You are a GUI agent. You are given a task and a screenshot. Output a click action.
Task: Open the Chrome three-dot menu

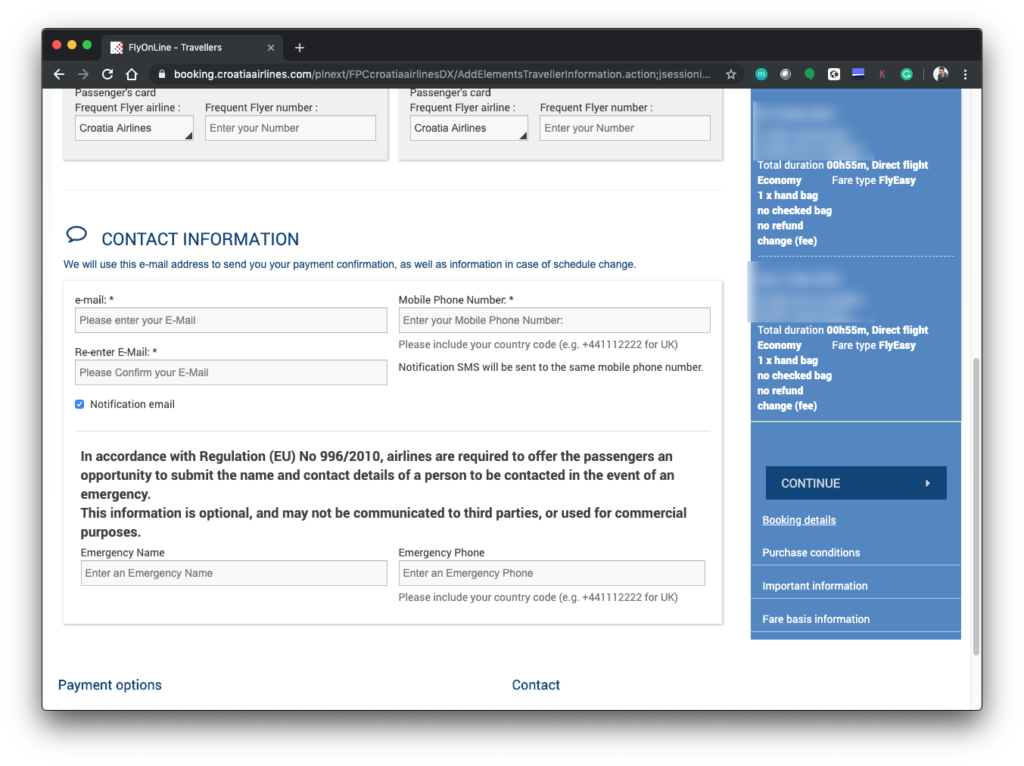tap(965, 74)
